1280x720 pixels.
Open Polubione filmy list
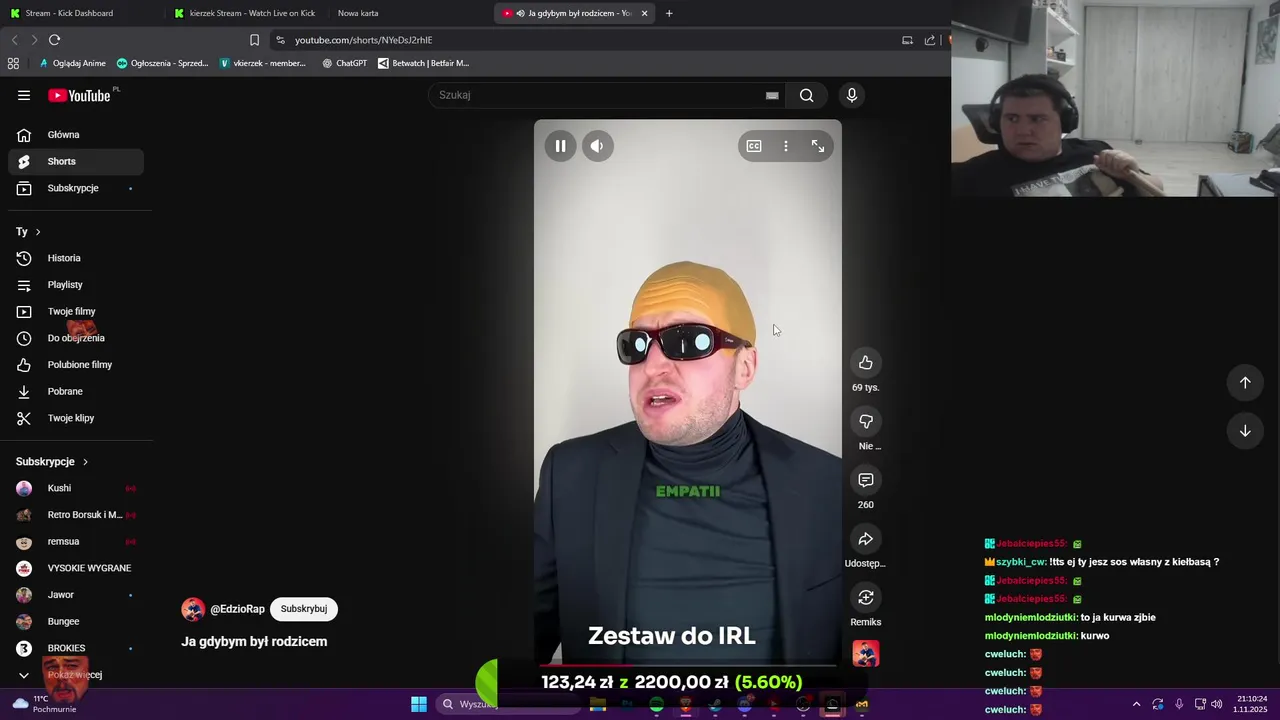click(x=76, y=365)
